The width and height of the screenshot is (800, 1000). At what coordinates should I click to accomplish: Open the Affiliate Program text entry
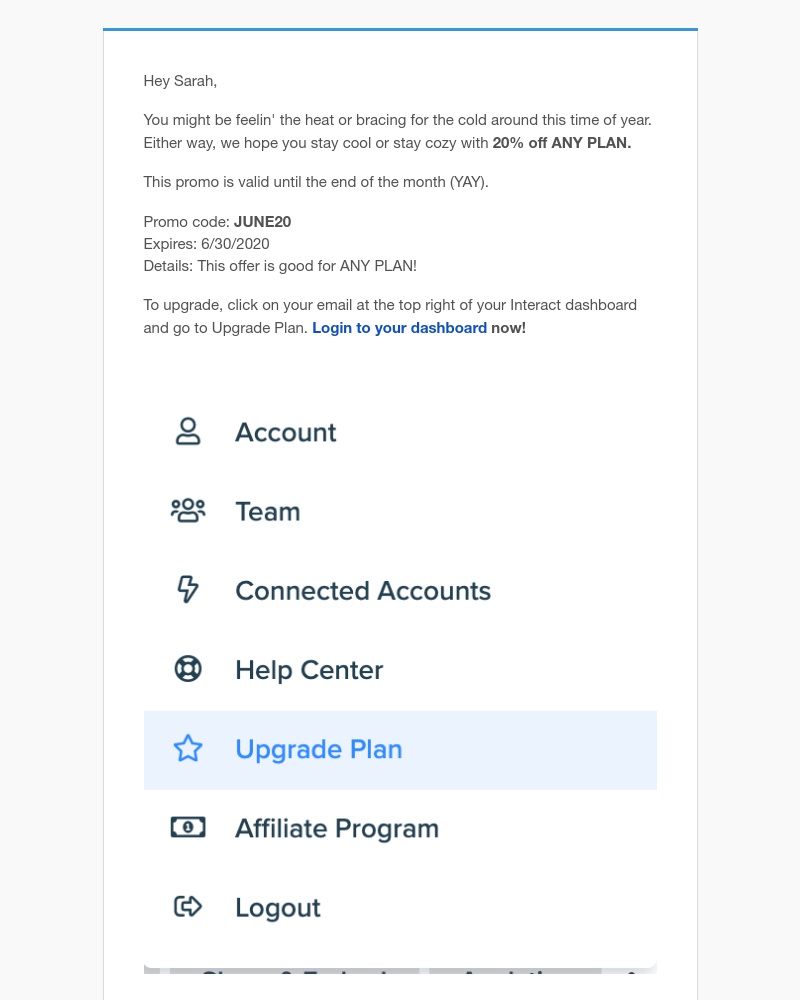point(337,829)
